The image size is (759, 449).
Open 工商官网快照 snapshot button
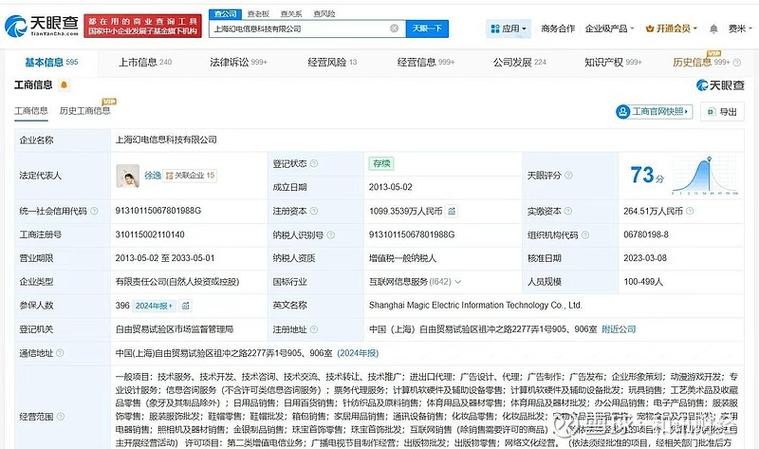point(654,112)
